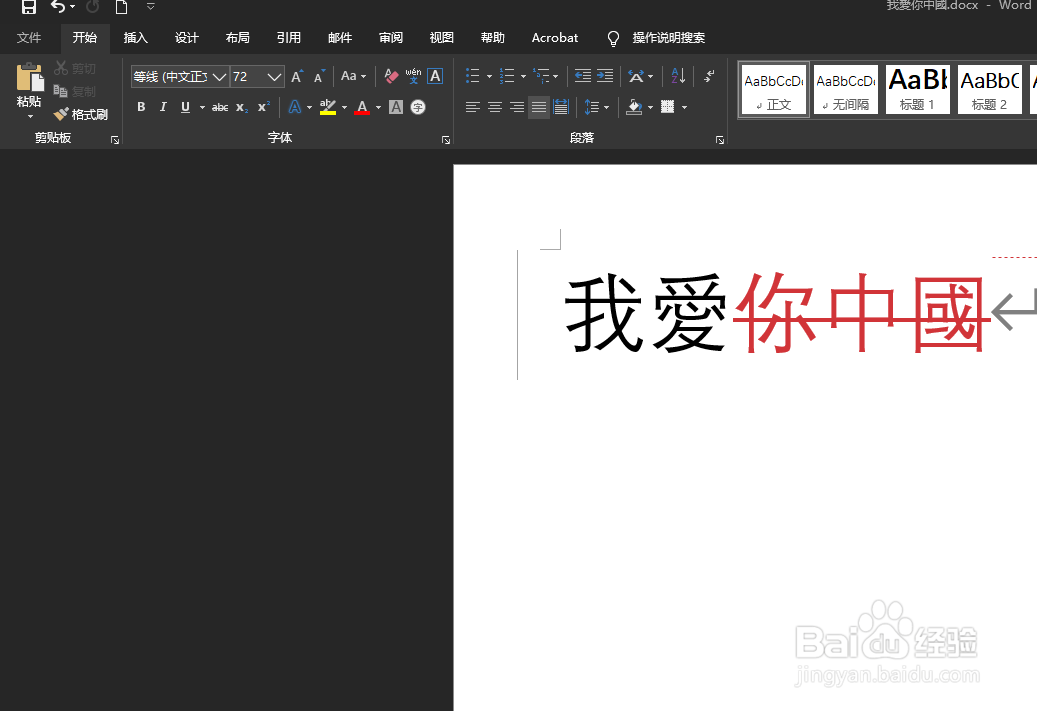Click the Superscript icon
The height and width of the screenshot is (711, 1037).
coord(263,107)
